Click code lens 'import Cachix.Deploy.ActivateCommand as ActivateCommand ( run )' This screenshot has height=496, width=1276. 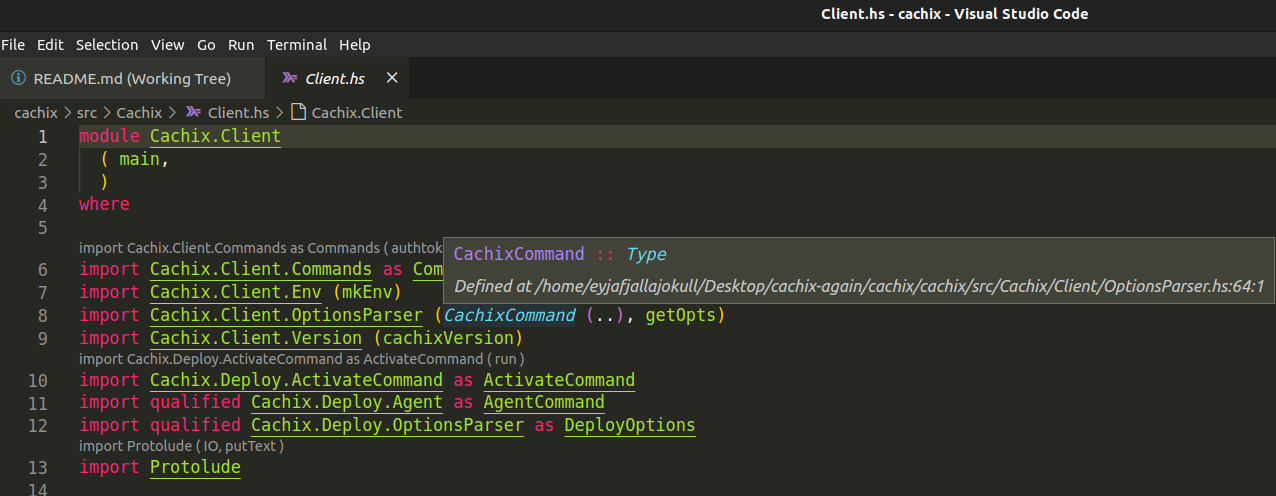[x=302, y=358]
